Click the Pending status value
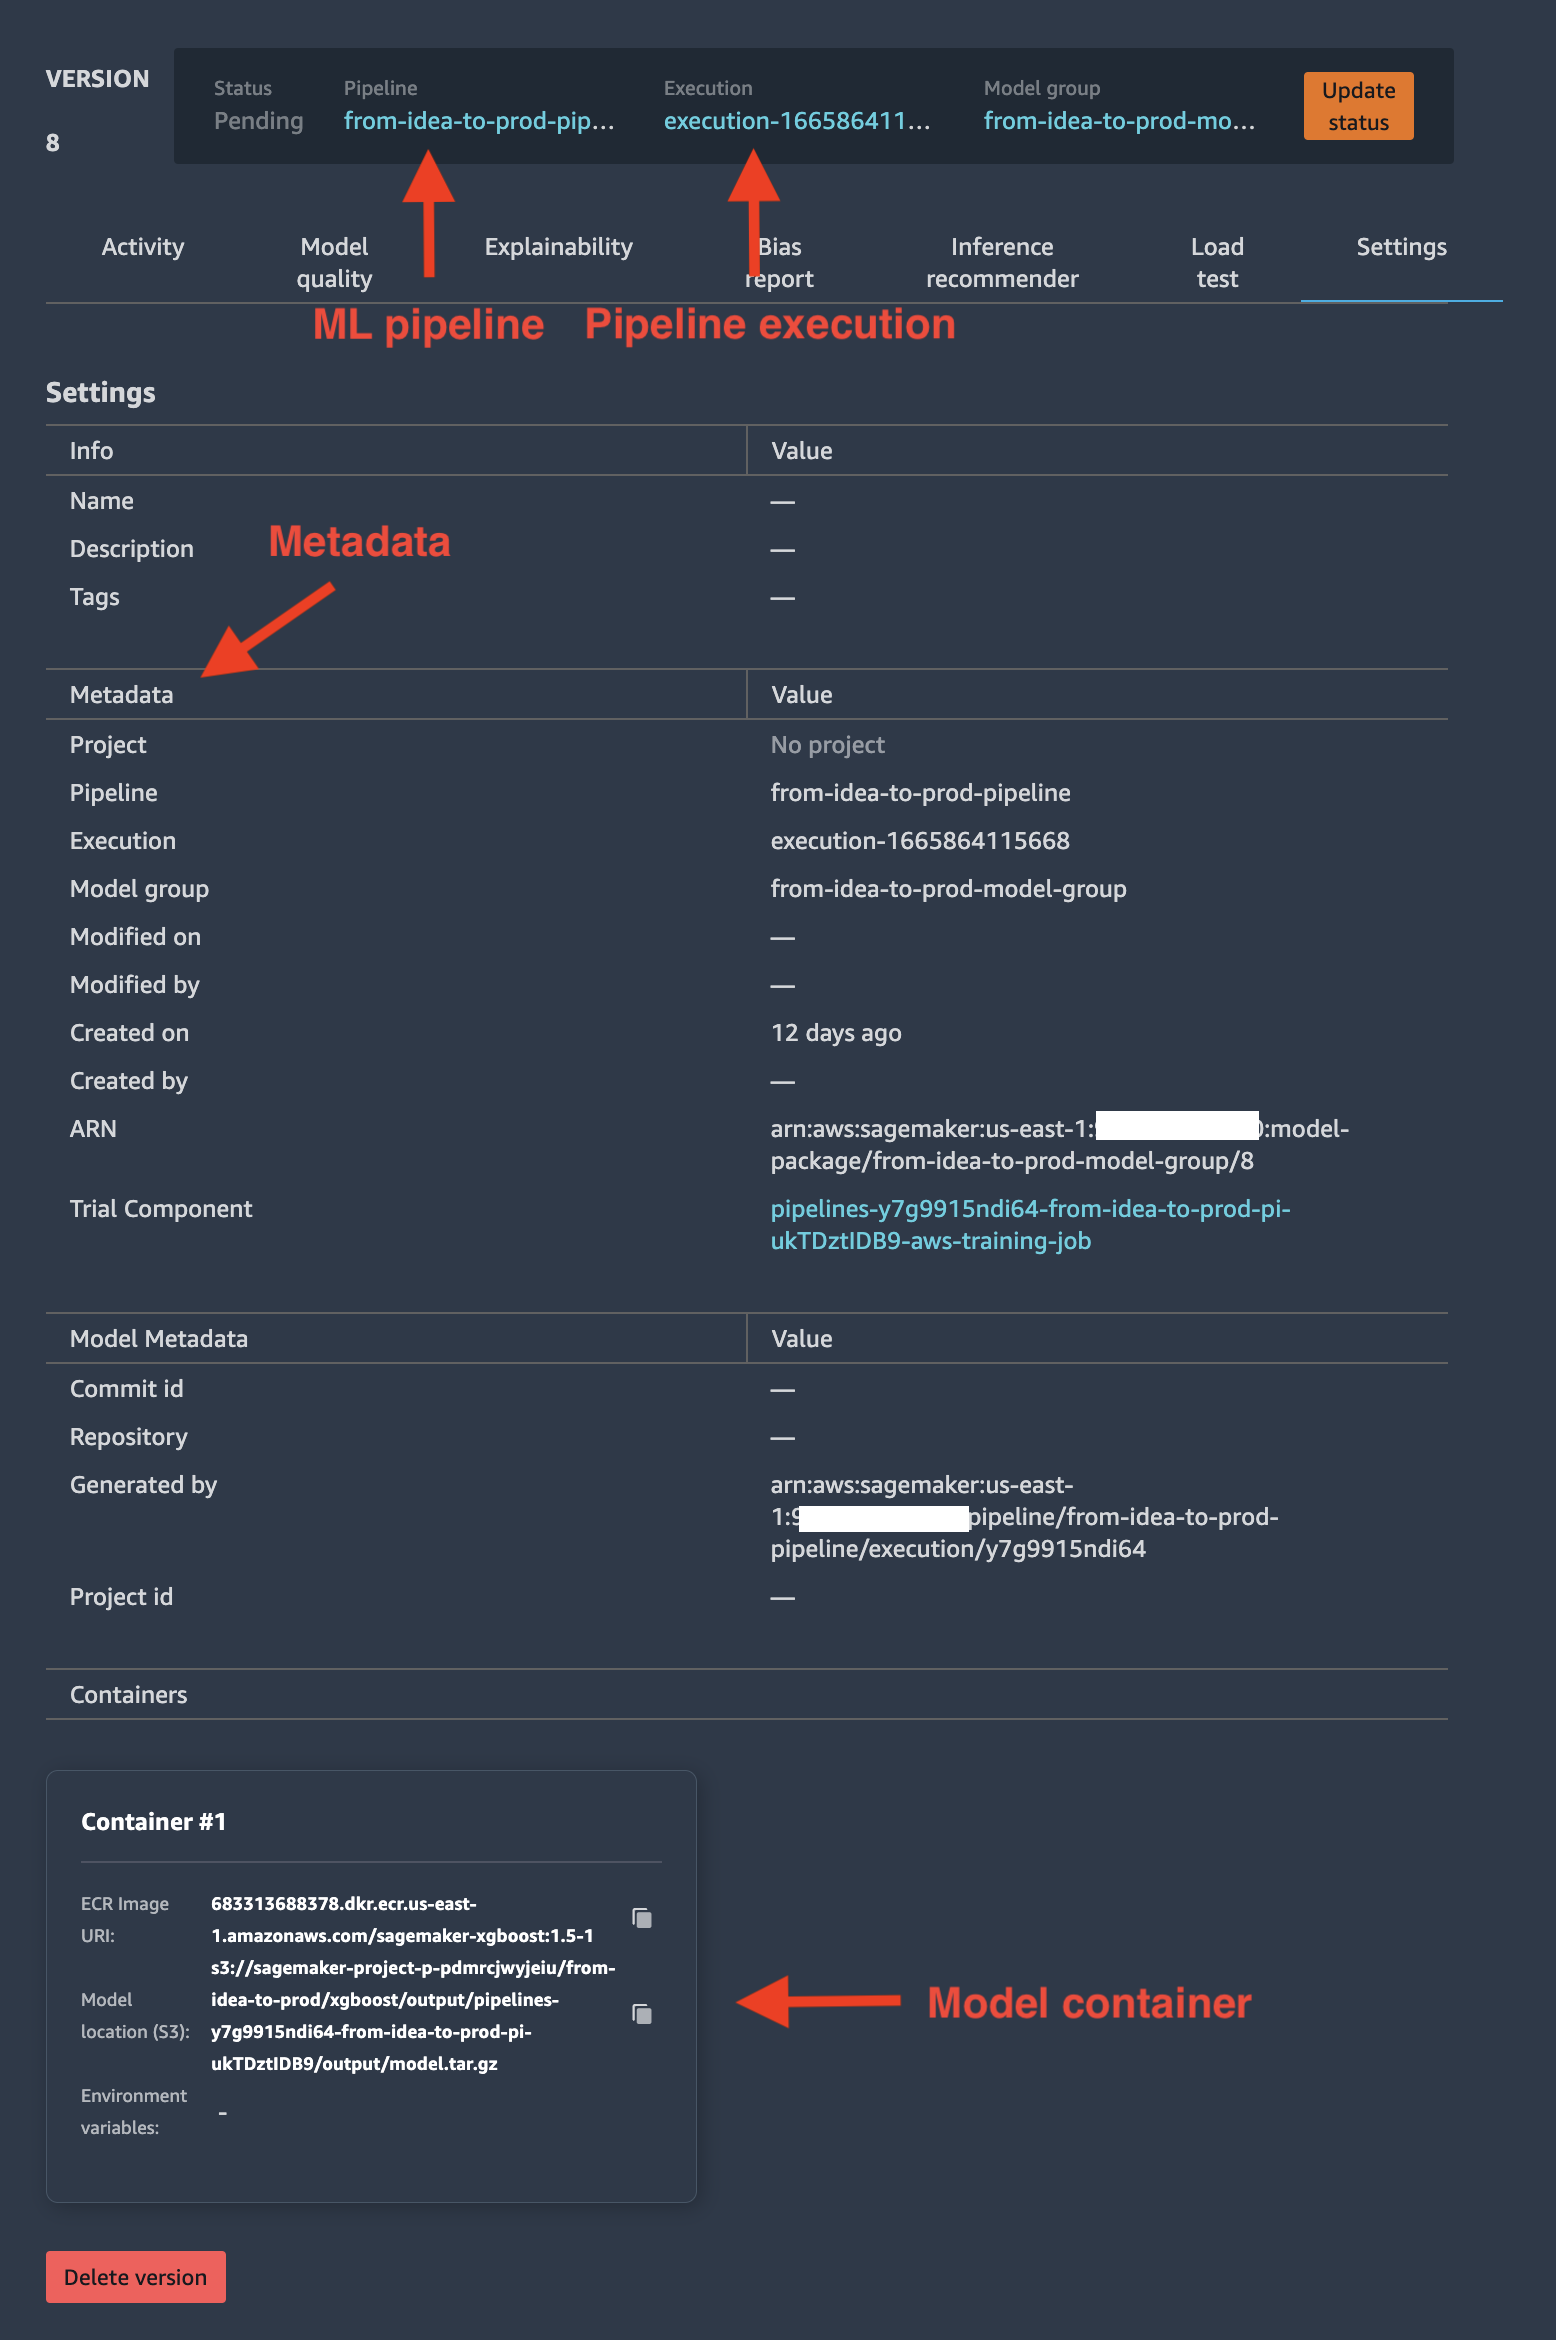This screenshot has height=2340, width=1556. click(258, 121)
